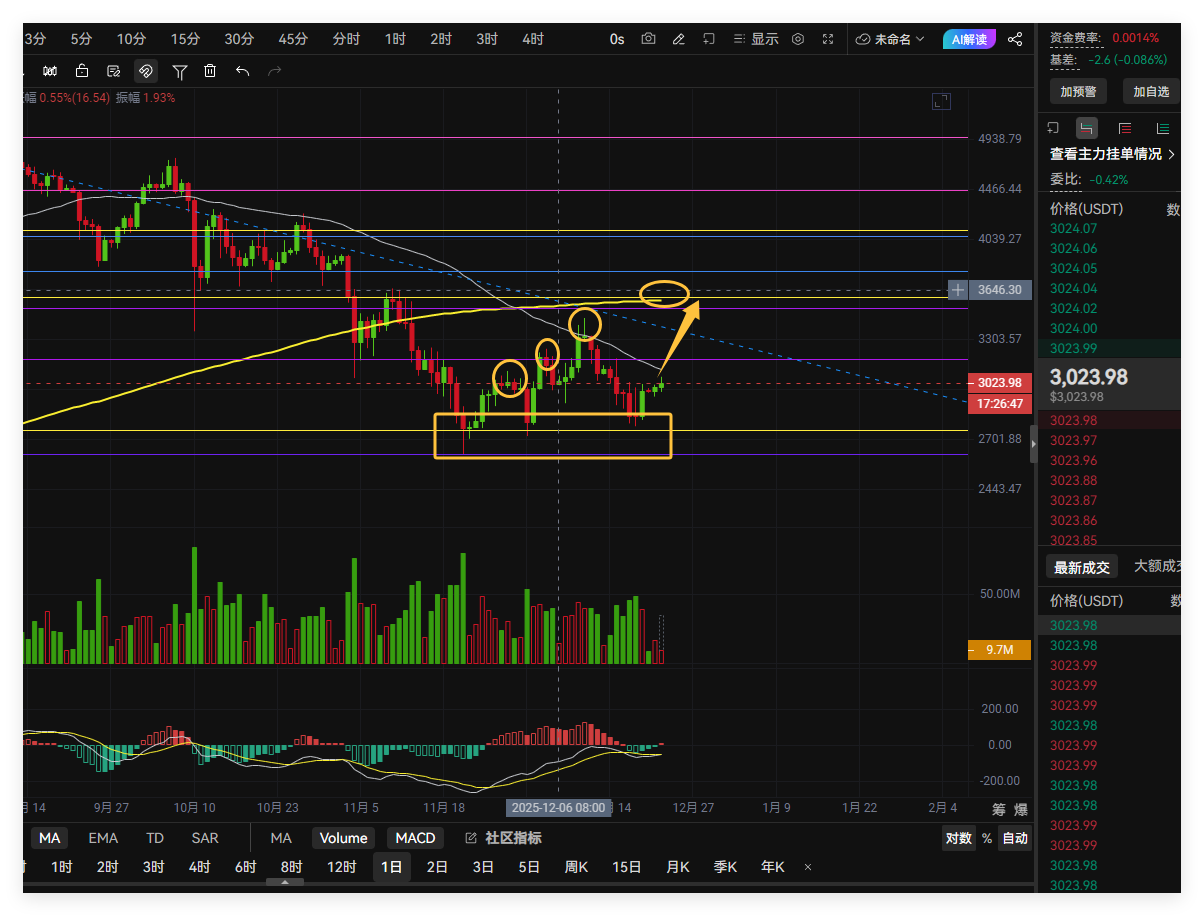Click the camera screenshot icon
The image size is (1204, 916).
pyautogui.click(x=649, y=39)
